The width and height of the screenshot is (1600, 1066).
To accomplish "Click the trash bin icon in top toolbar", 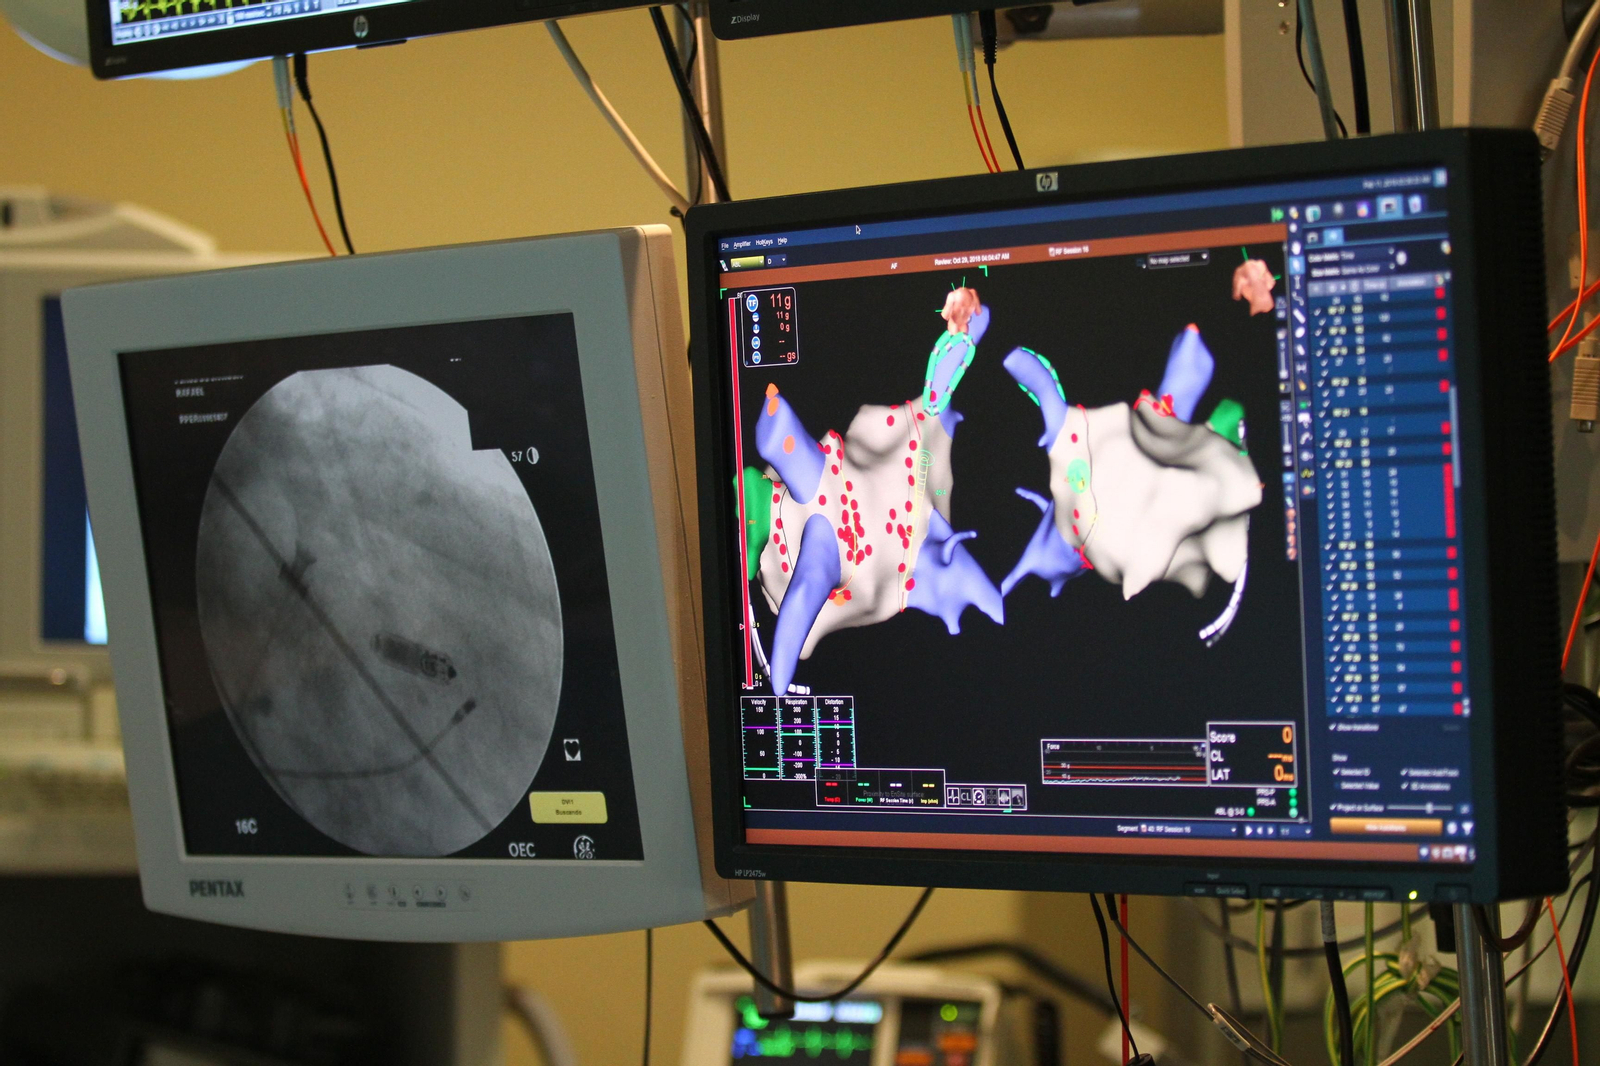I will pyautogui.click(x=1415, y=205).
